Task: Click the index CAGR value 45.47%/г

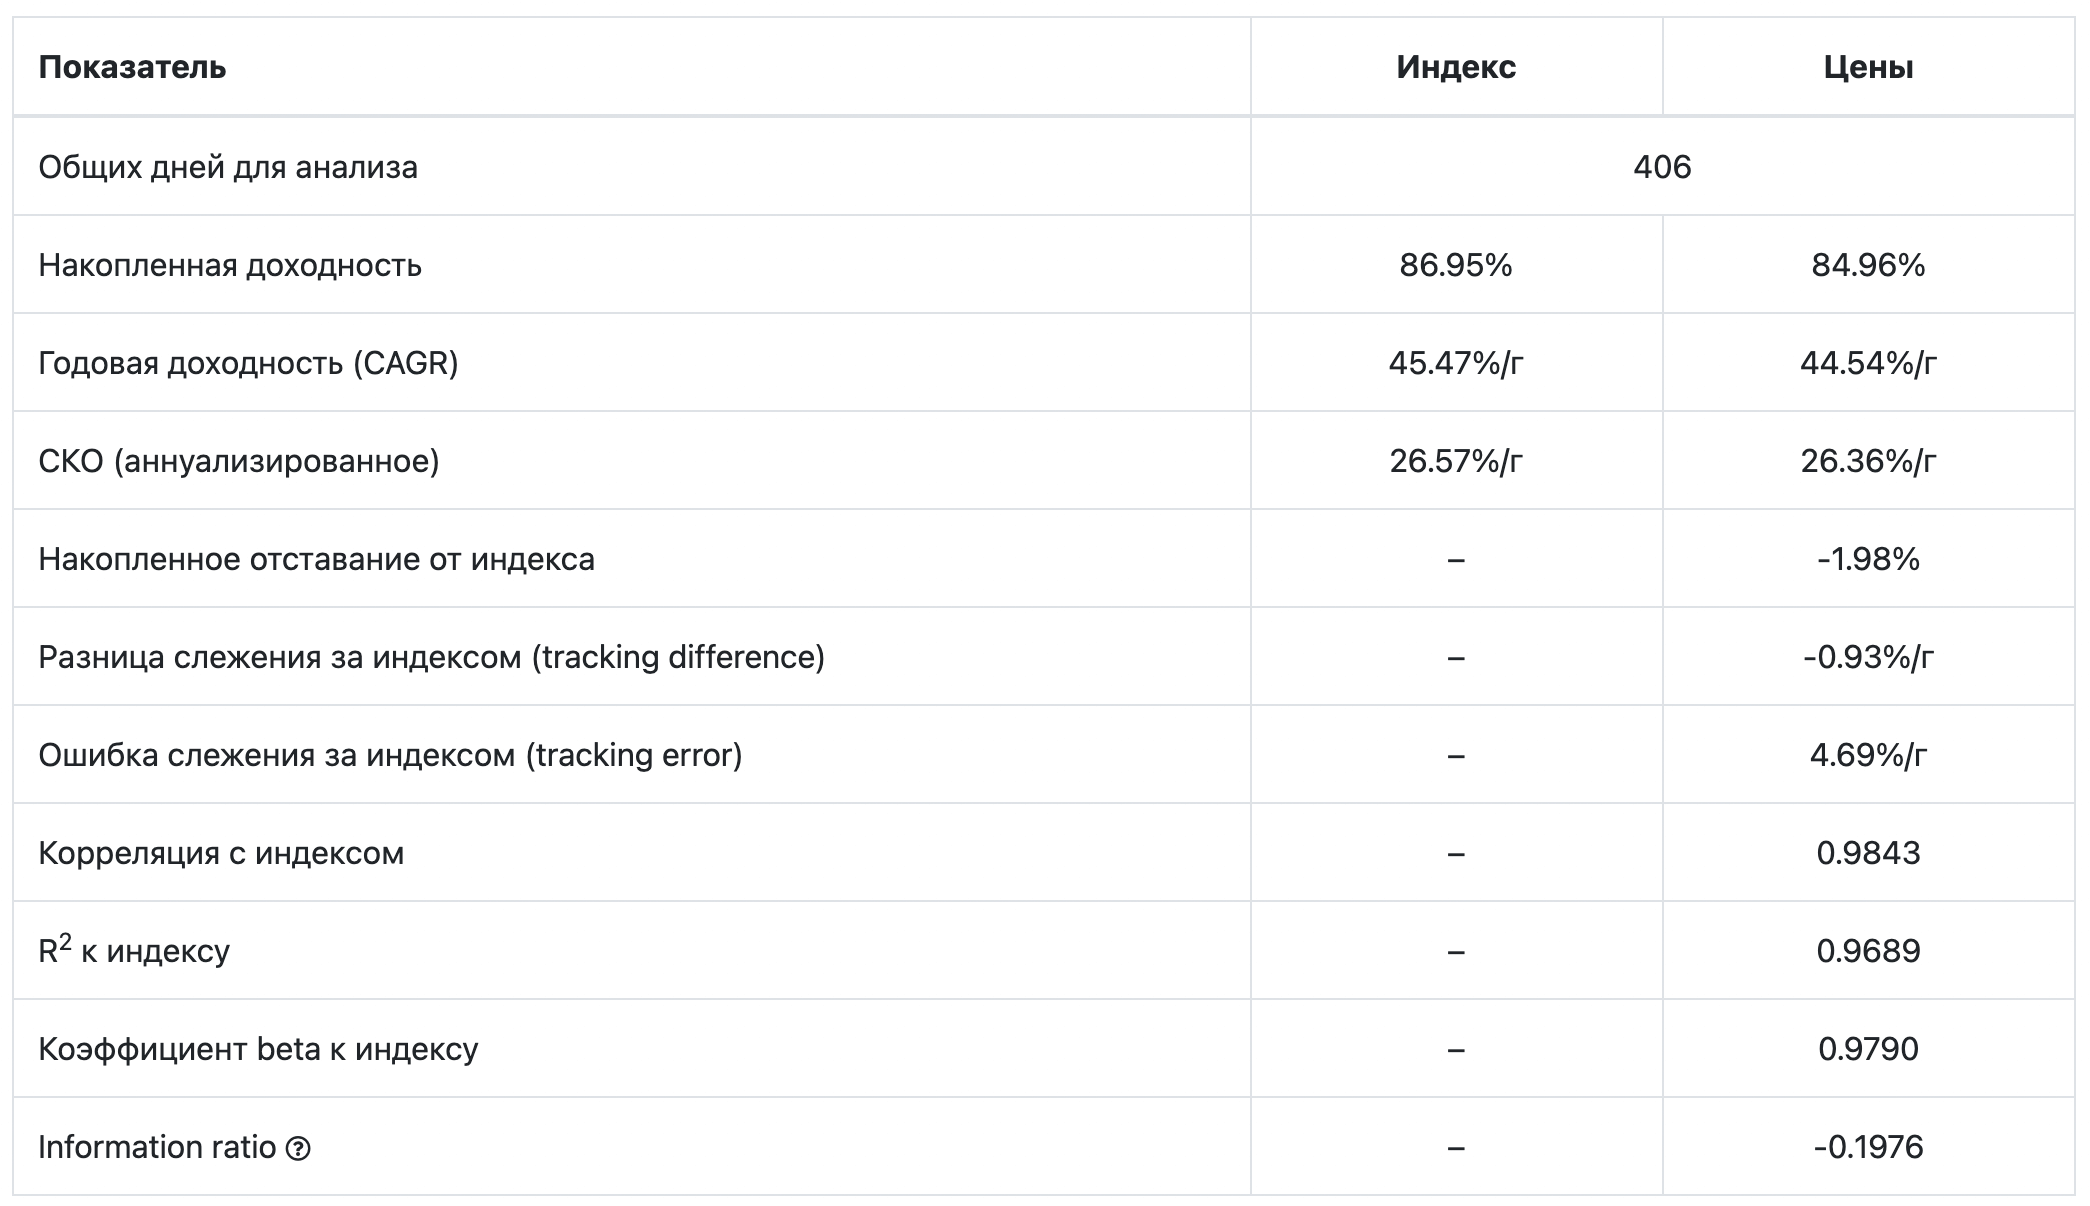Action: (1456, 362)
